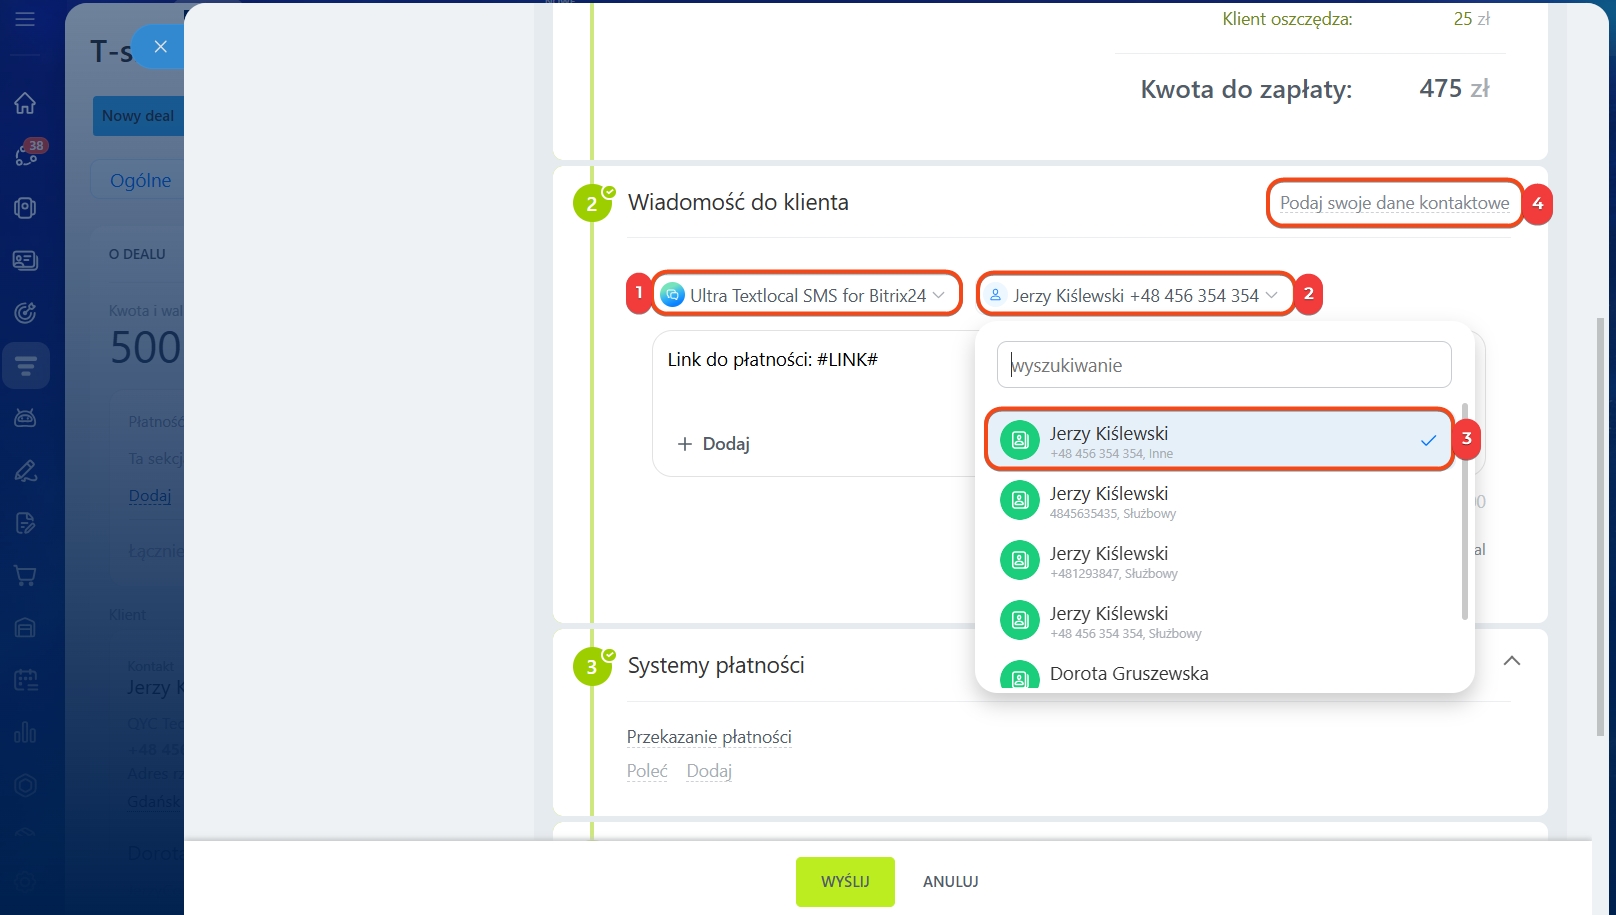The width and height of the screenshot is (1616, 915).
Task: Open the calendar icon in sidebar
Action: [25, 680]
